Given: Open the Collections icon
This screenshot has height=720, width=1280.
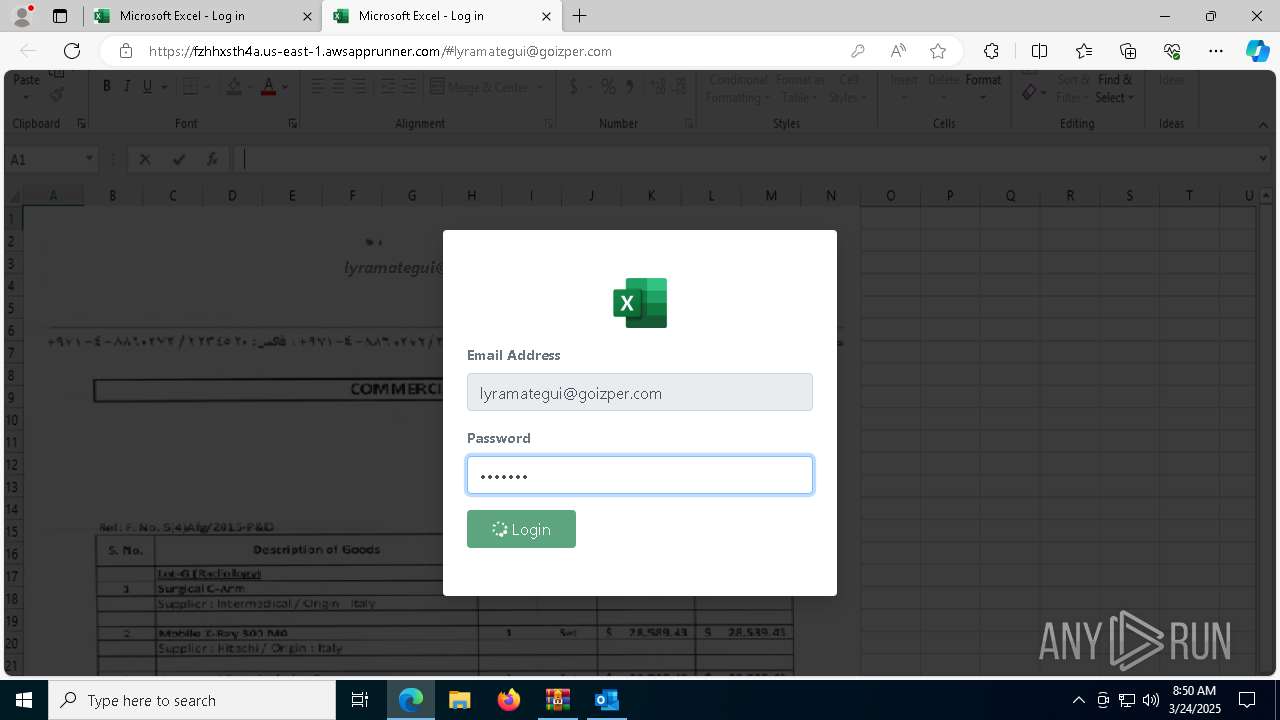Looking at the screenshot, I should pos(1128,51).
